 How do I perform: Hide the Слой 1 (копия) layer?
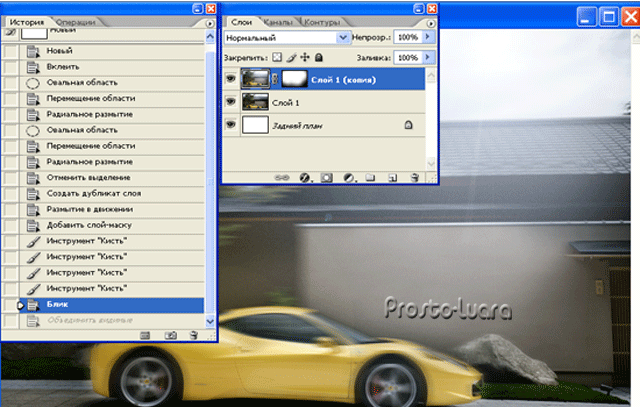click(x=231, y=78)
